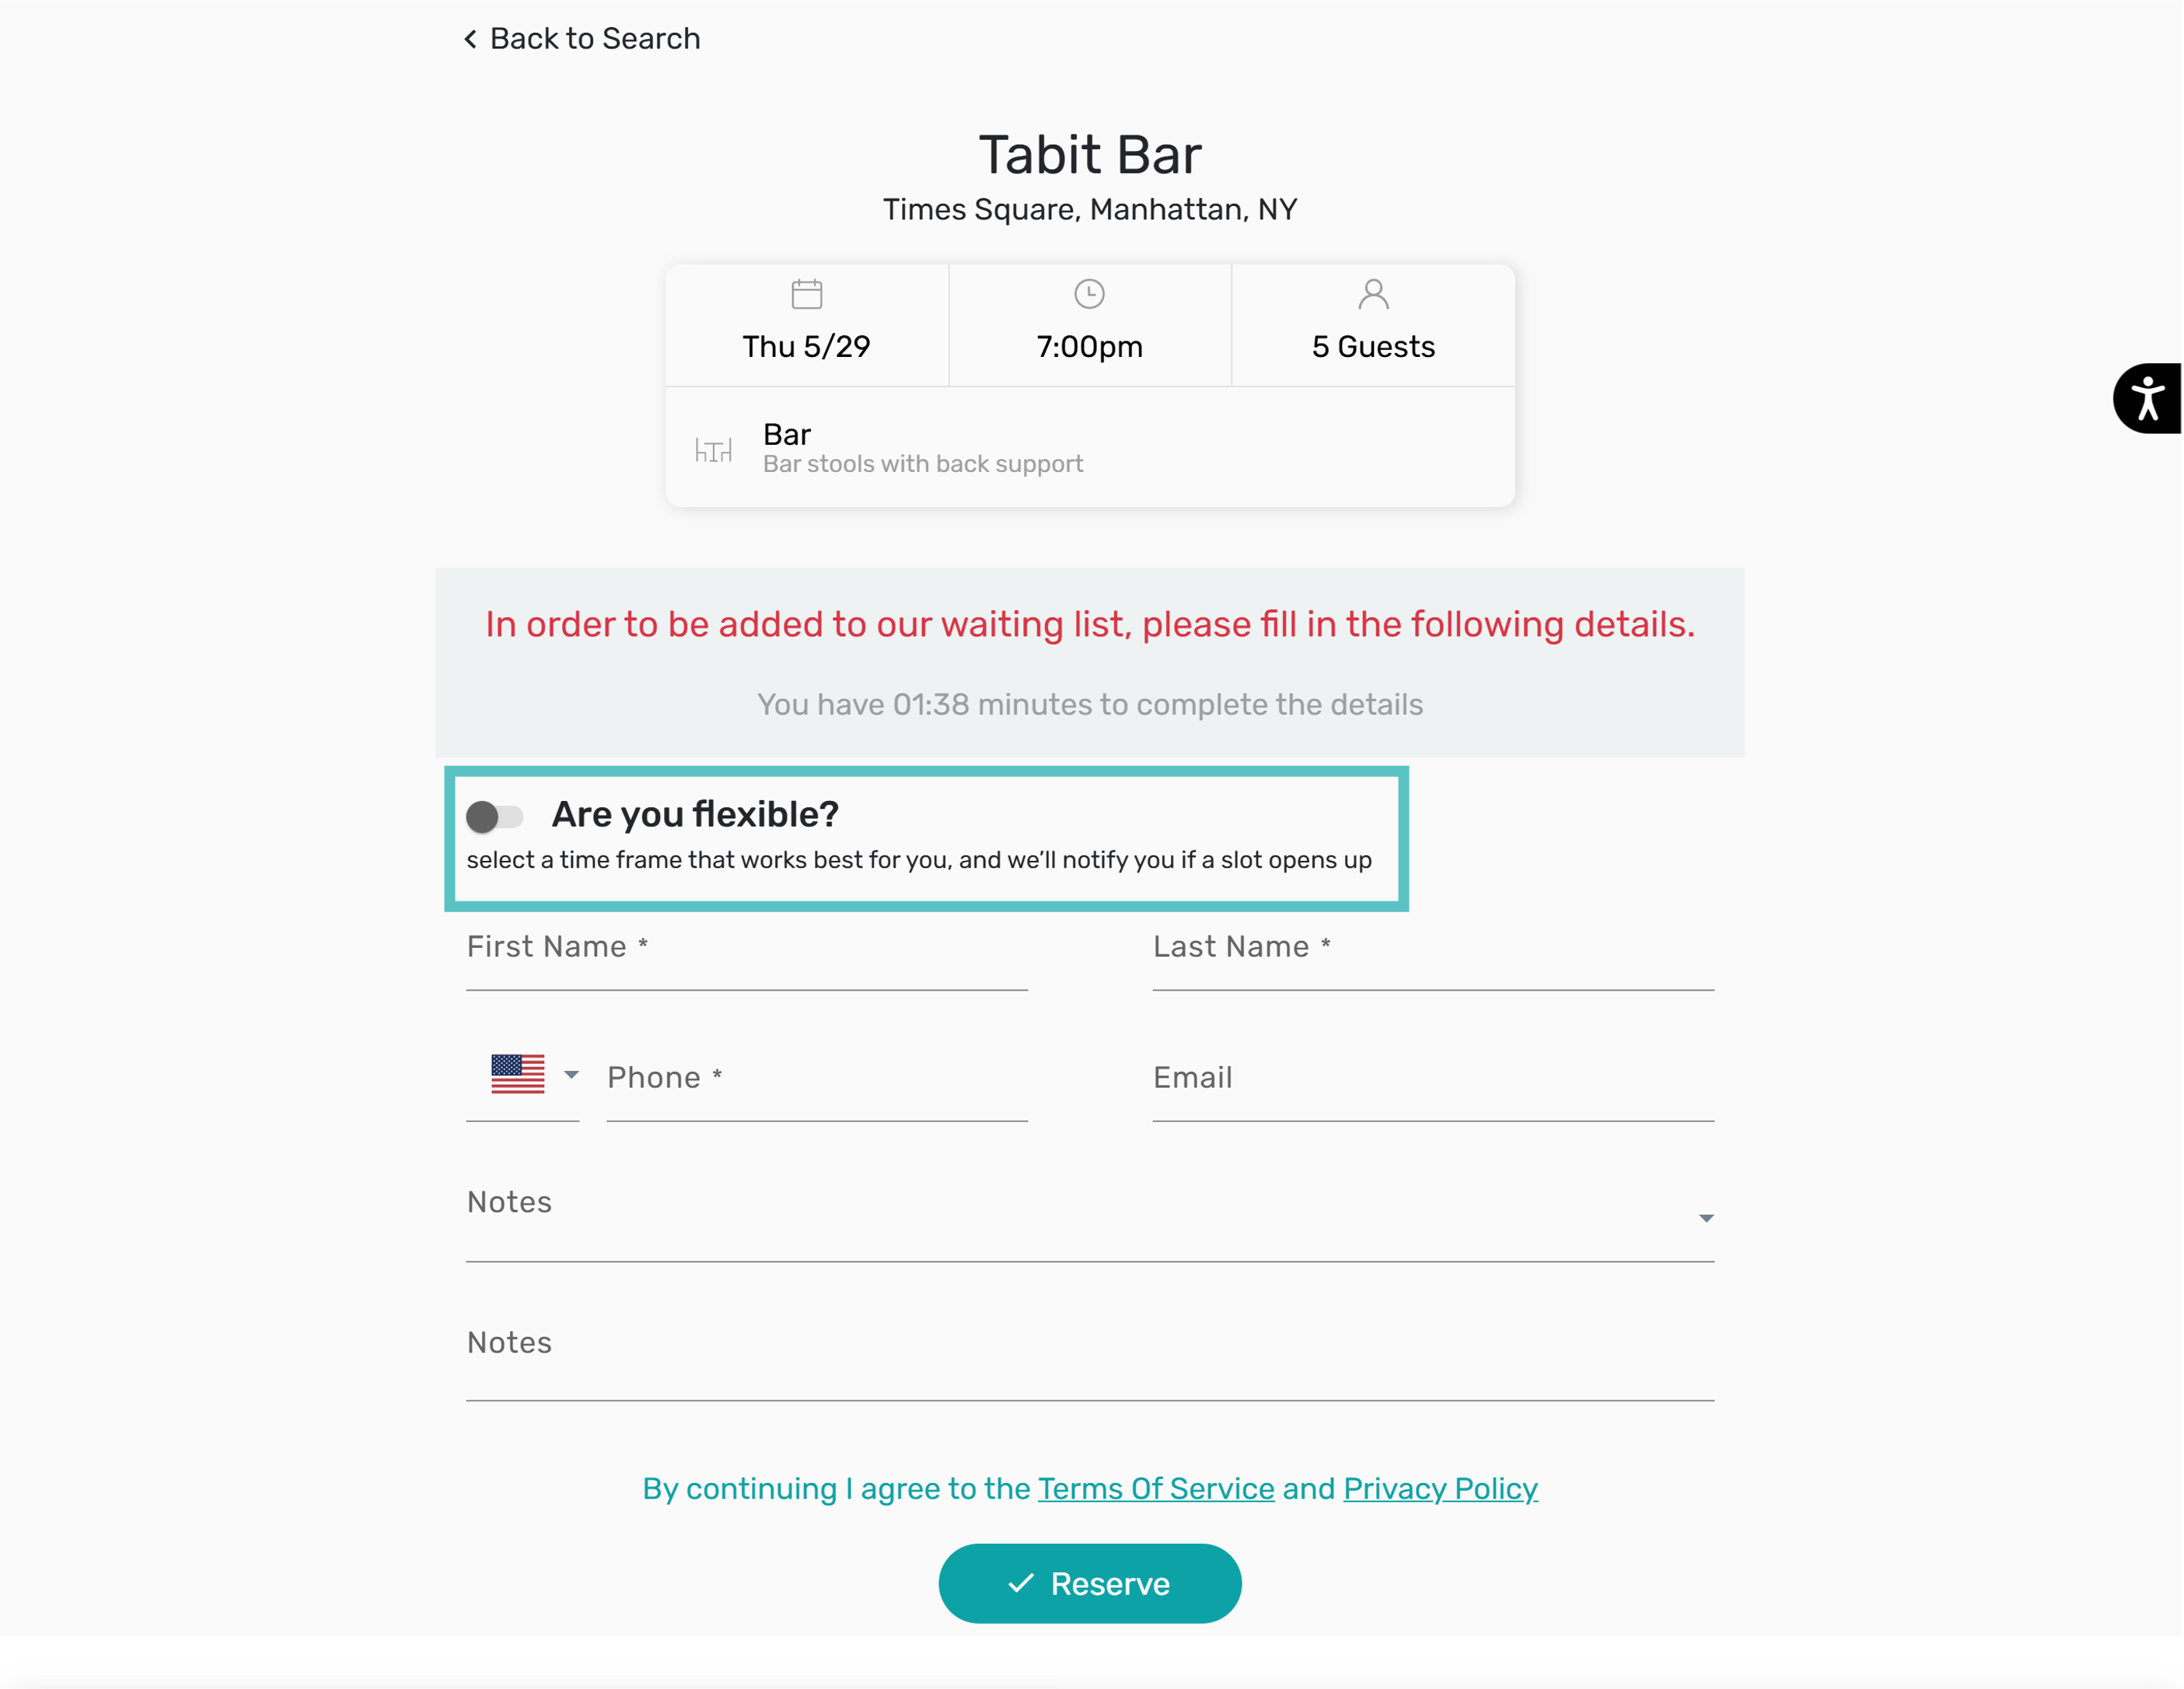
Task: Click the US flag country icon
Action: pyautogui.click(x=518, y=1075)
